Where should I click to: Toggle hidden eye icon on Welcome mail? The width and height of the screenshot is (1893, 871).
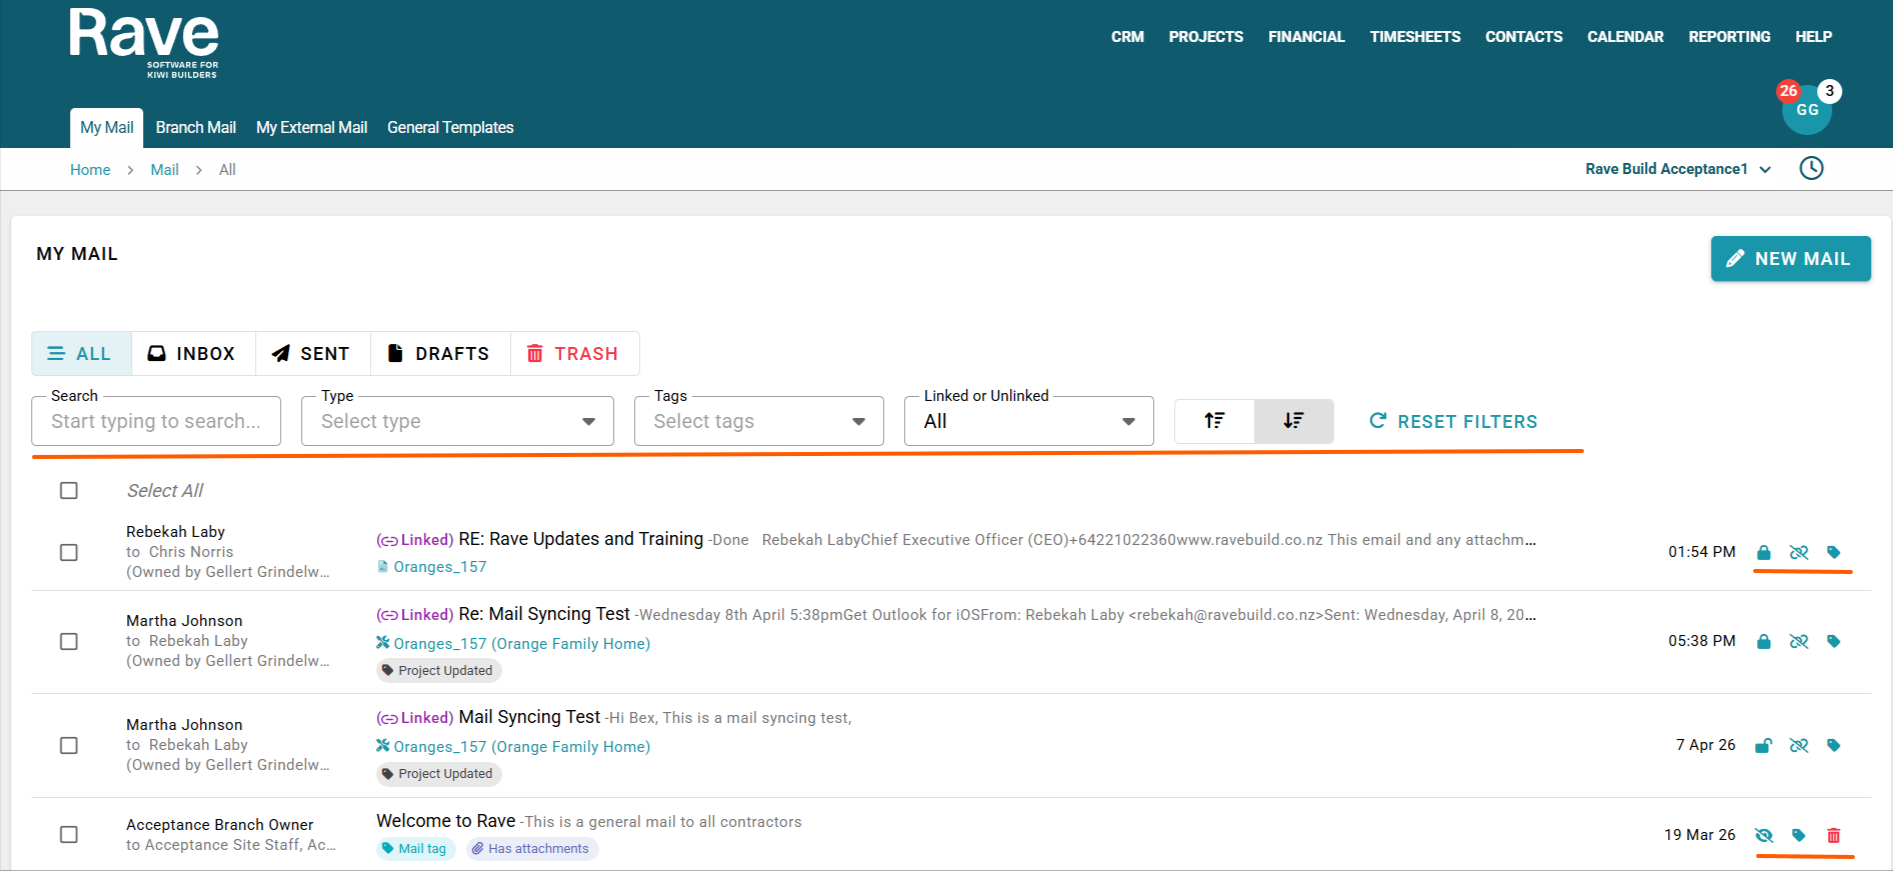[x=1764, y=835]
